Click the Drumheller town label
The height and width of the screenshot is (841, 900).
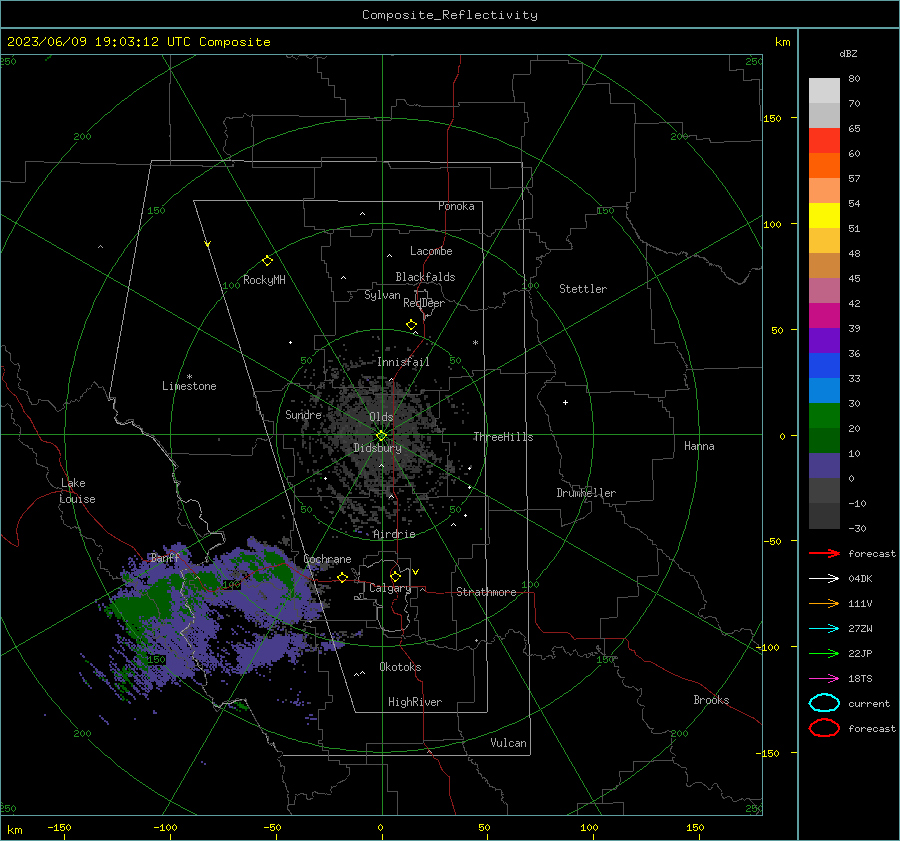point(586,493)
